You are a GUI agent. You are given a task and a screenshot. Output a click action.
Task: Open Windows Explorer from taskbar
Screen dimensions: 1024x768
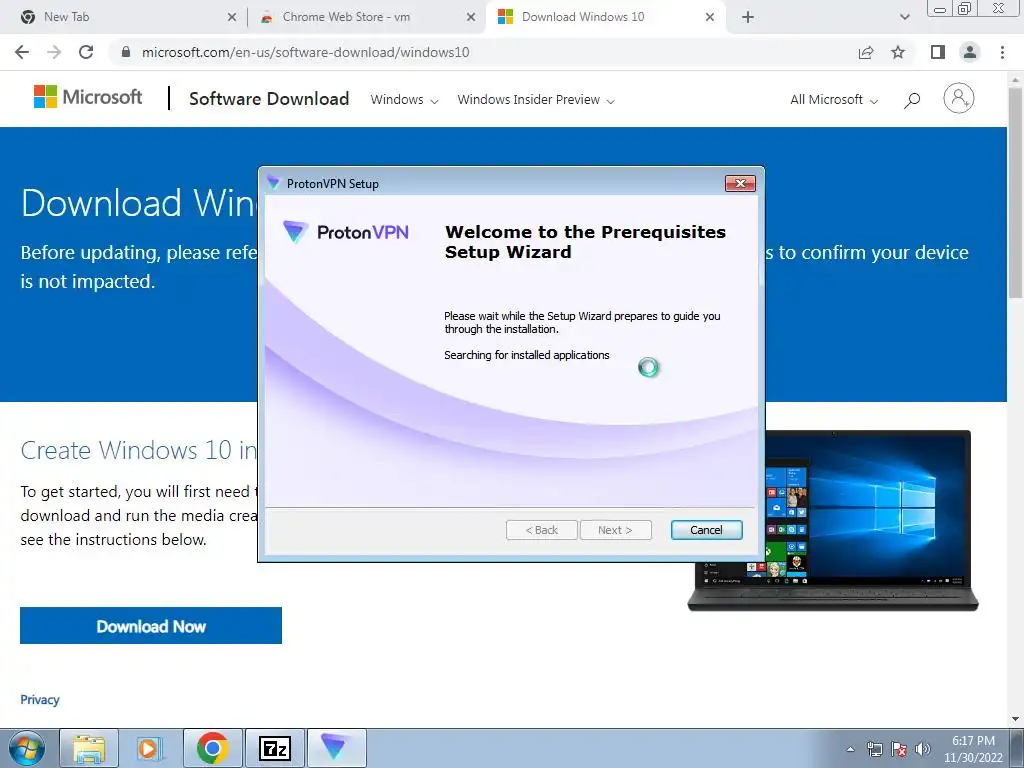(x=89, y=748)
